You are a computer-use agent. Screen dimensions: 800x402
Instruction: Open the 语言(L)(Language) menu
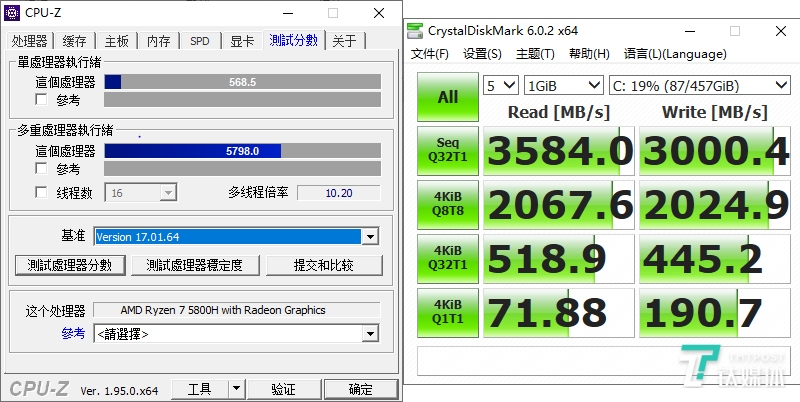pos(675,54)
